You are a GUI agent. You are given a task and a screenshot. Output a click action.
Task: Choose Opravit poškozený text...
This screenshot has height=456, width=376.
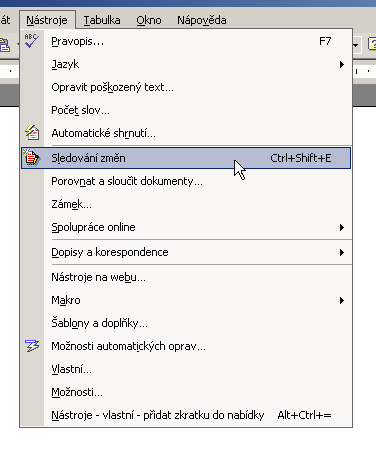point(186,87)
